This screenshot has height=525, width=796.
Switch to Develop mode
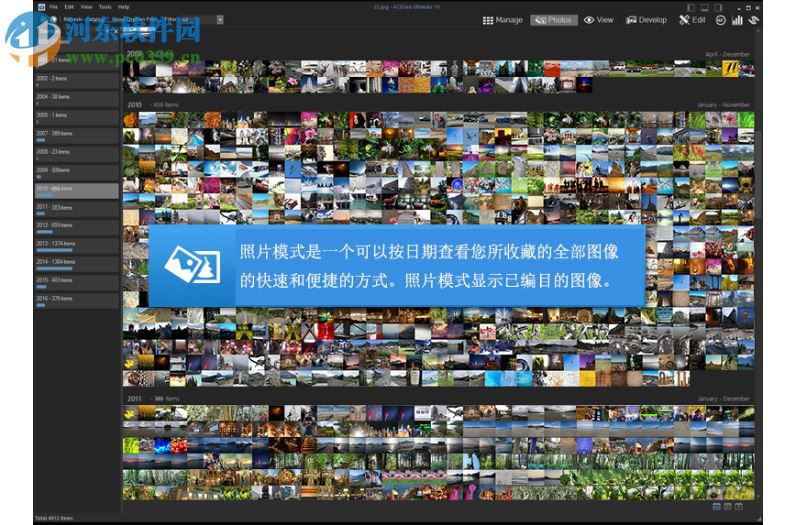pyautogui.click(x=646, y=20)
